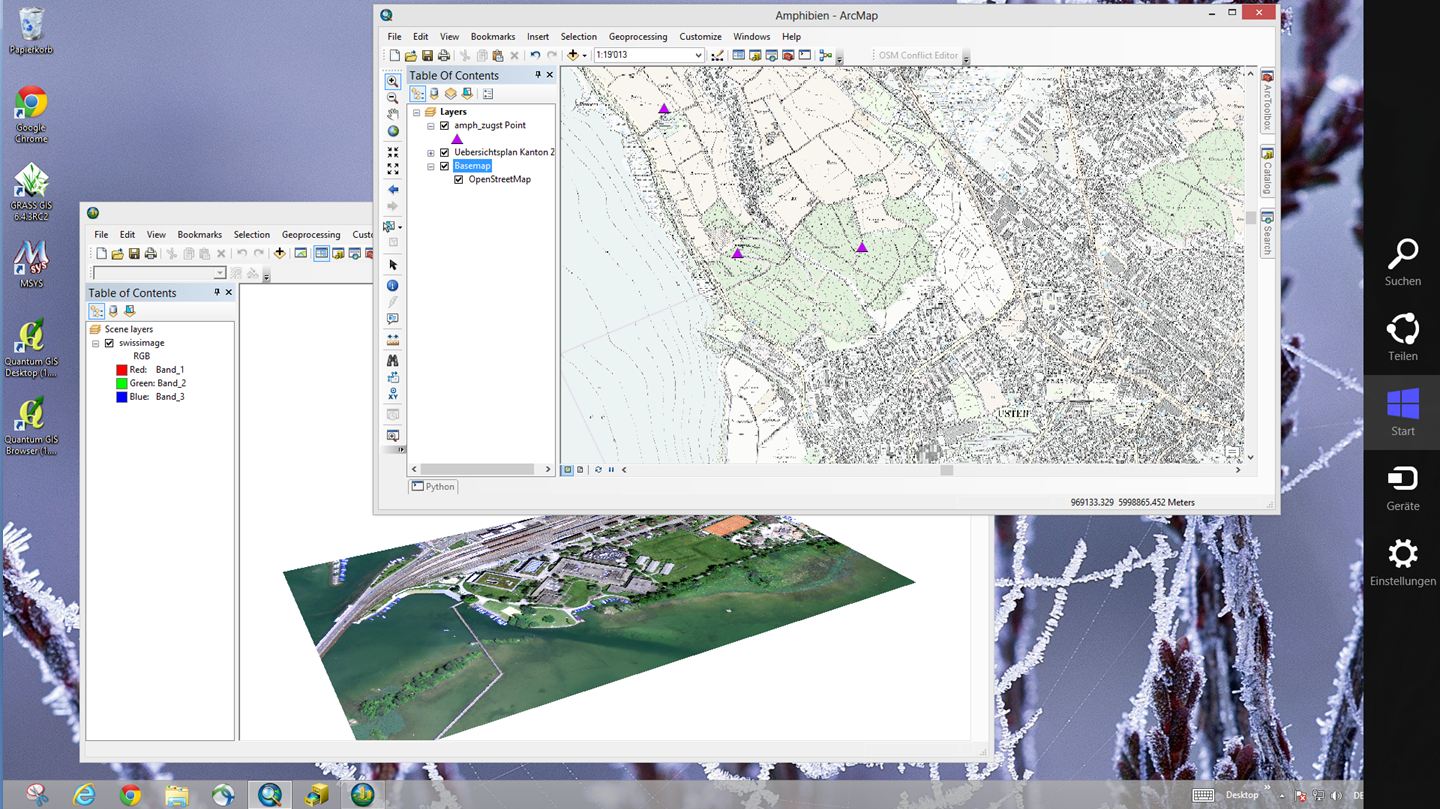Image resolution: width=1440 pixels, height=809 pixels.
Task: Click Add Data button in ArcMap toolbar
Action: click(x=574, y=56)
